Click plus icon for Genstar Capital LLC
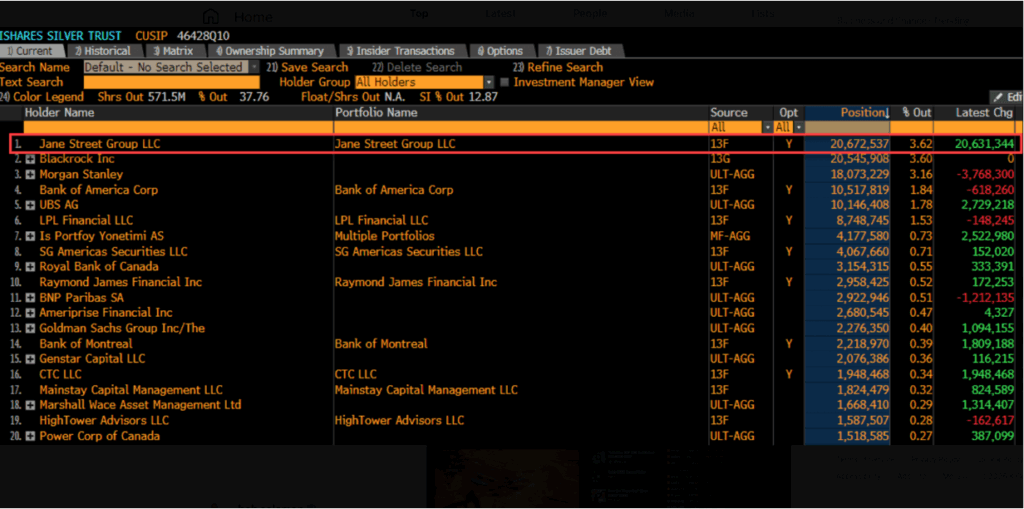Viewport: 1024px width, 509px height. (x=30, y=359)
